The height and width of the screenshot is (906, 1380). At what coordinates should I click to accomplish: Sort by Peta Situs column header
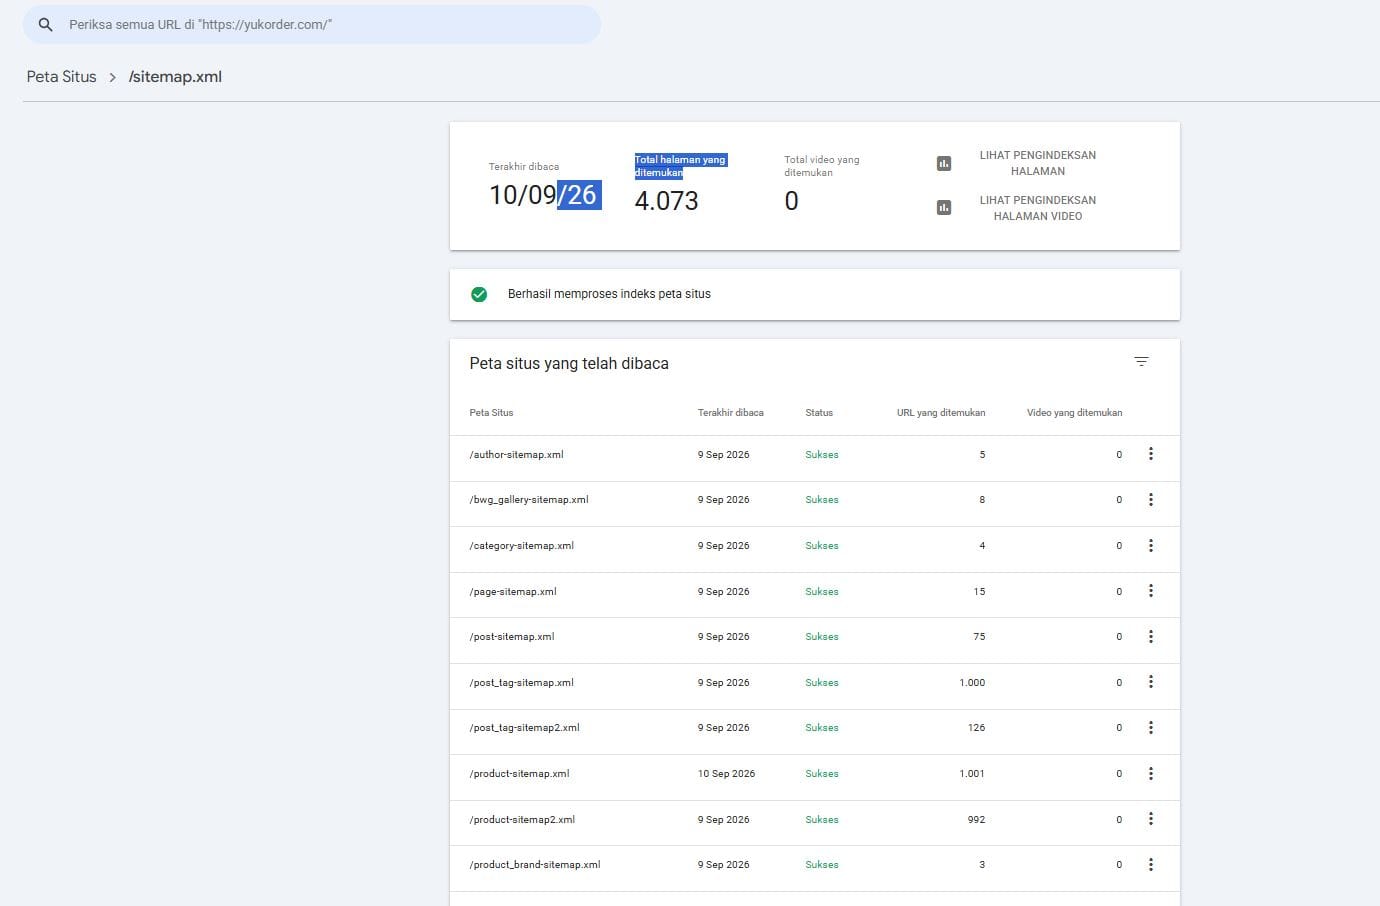coord(491,412)
